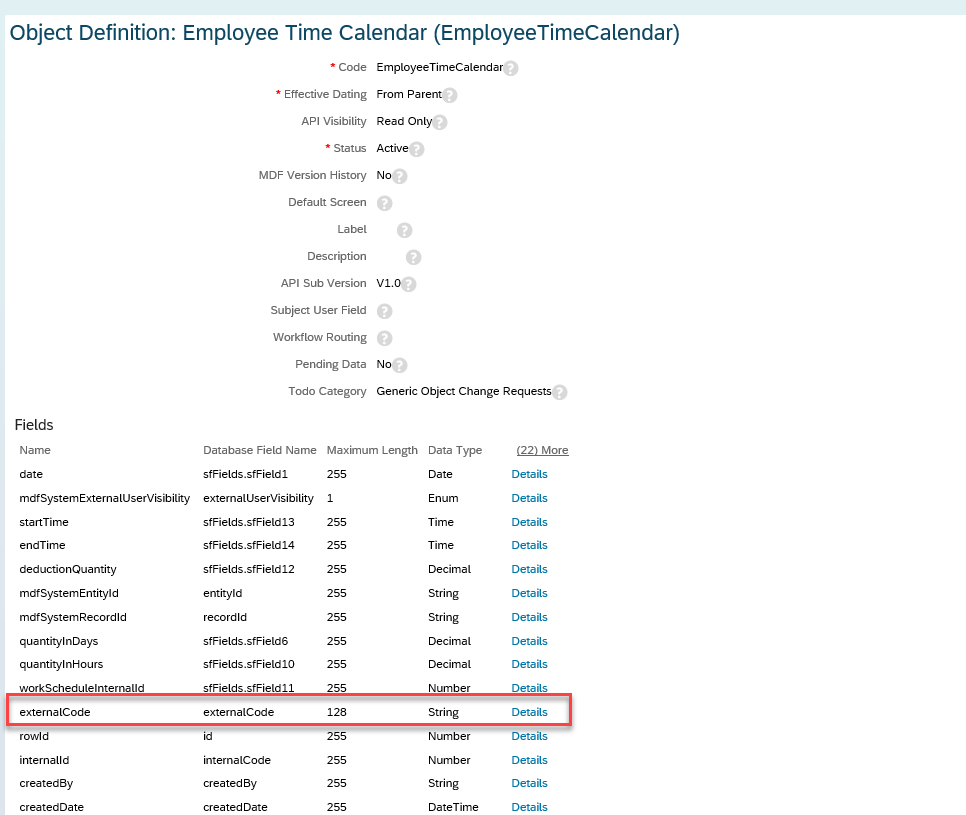Select the externalCode field name cell
The image size is (966, 815).
[55, 712]
